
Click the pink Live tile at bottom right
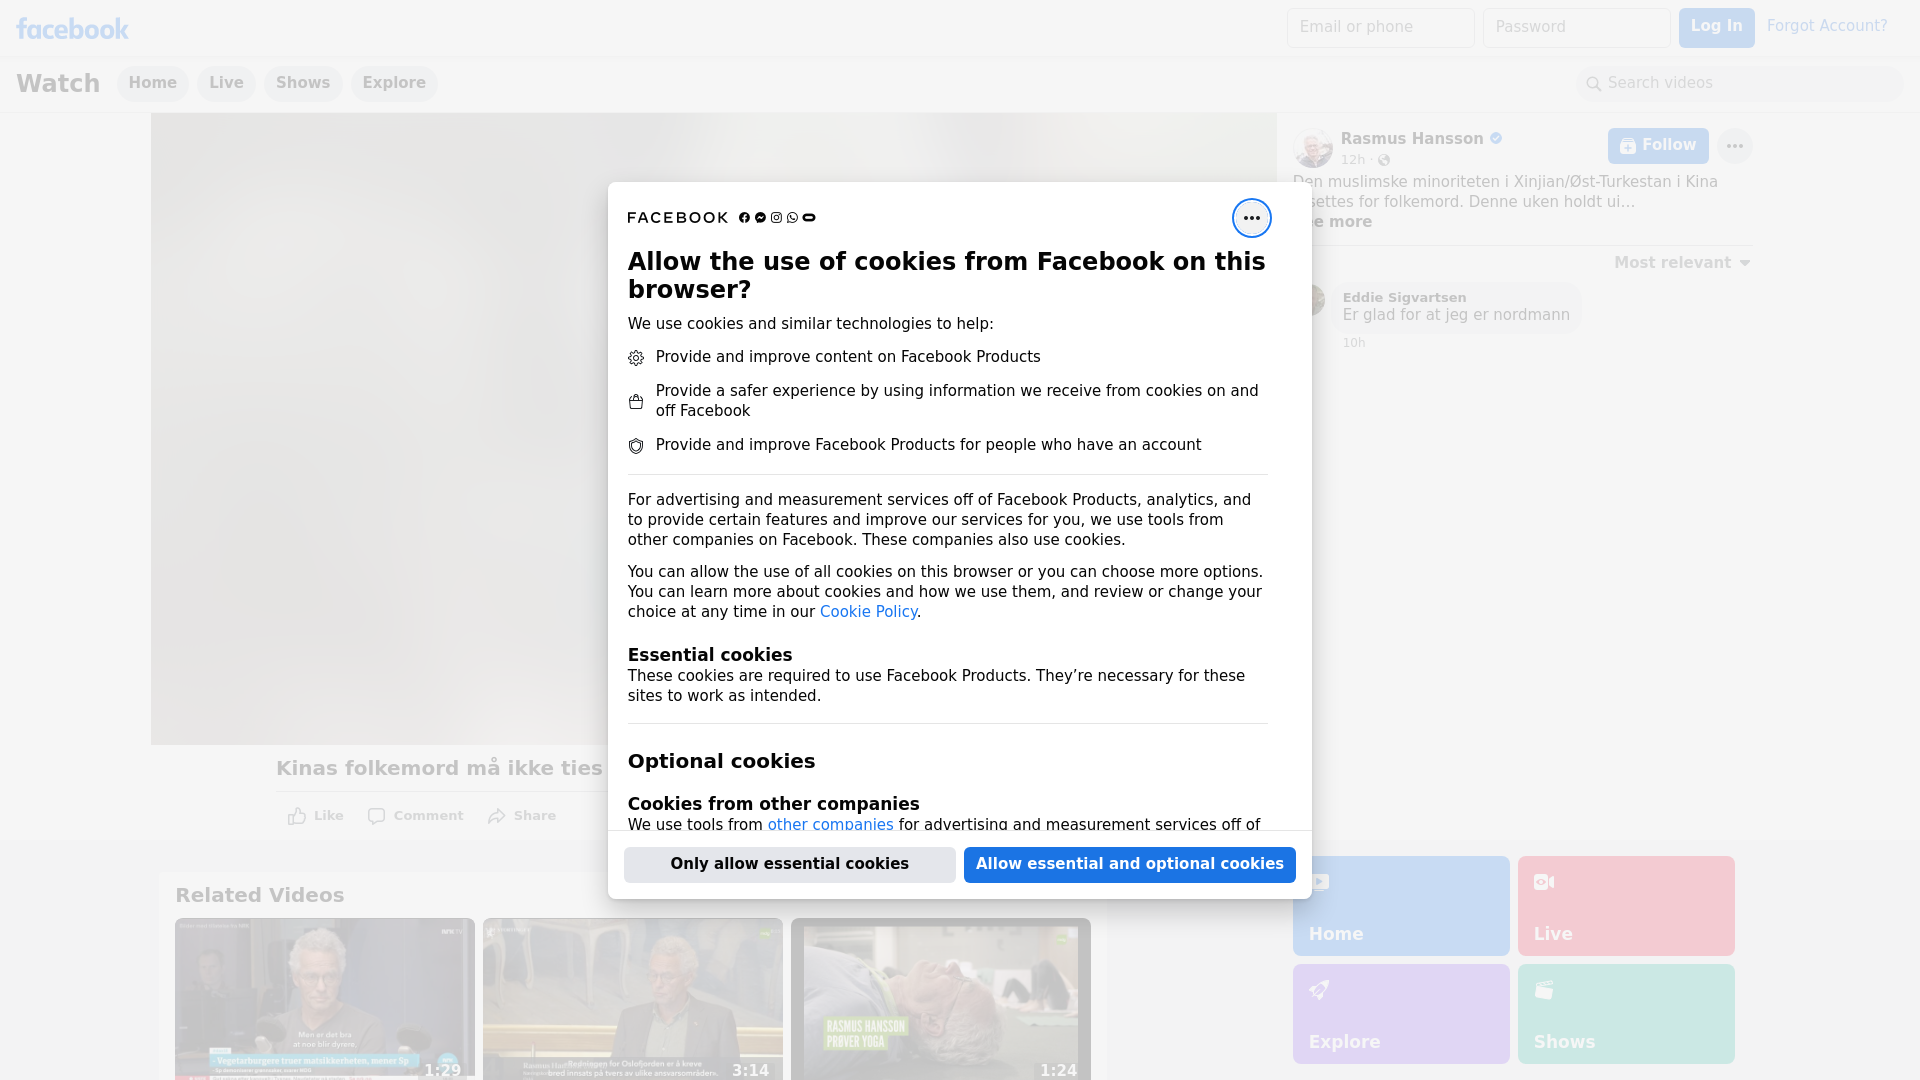[x=1626, y=906]
